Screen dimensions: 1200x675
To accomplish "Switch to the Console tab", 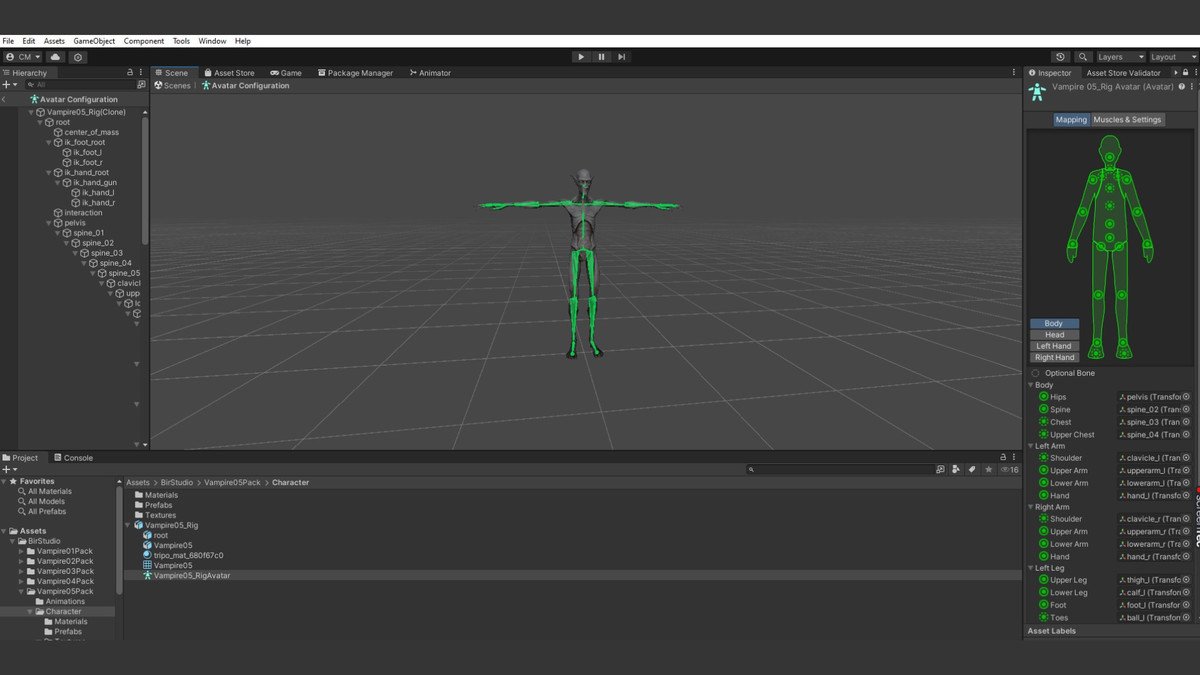I will pos(73,457).
